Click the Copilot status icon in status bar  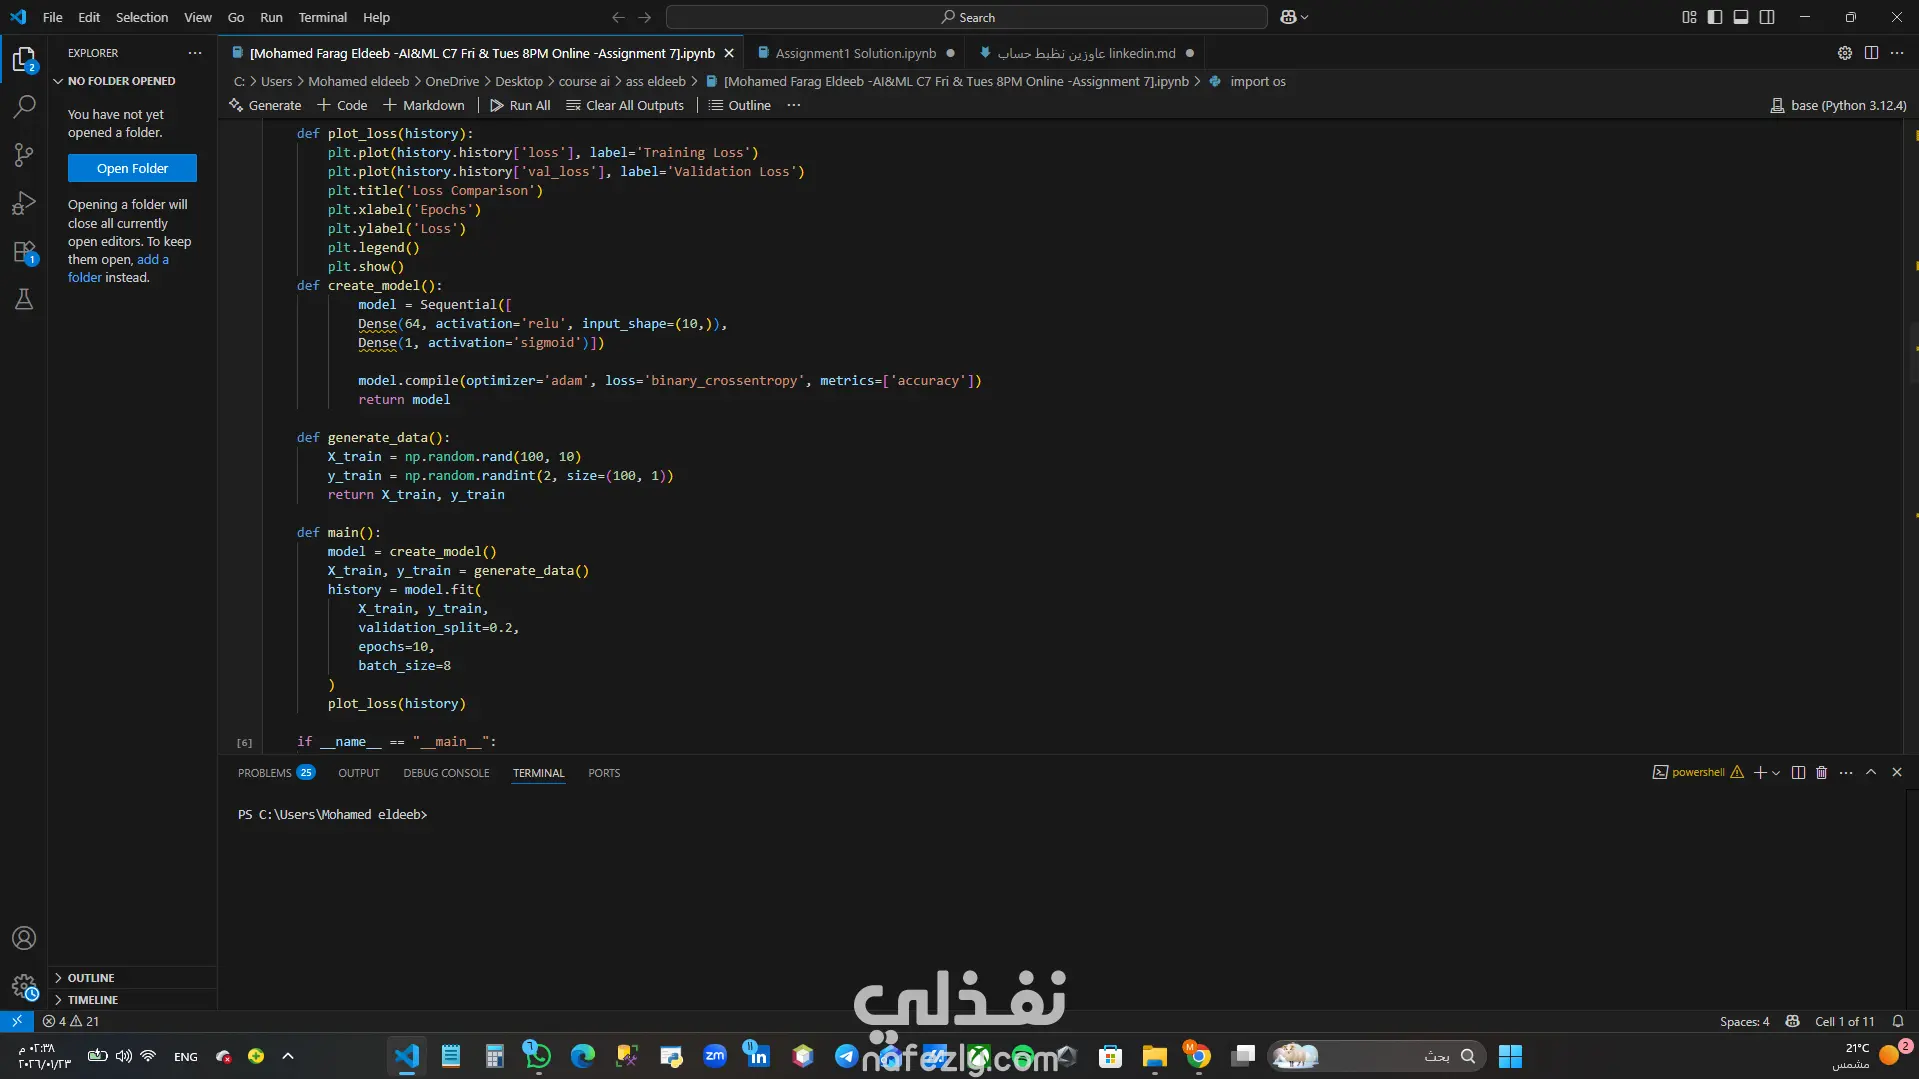tap(1793, 1021)
